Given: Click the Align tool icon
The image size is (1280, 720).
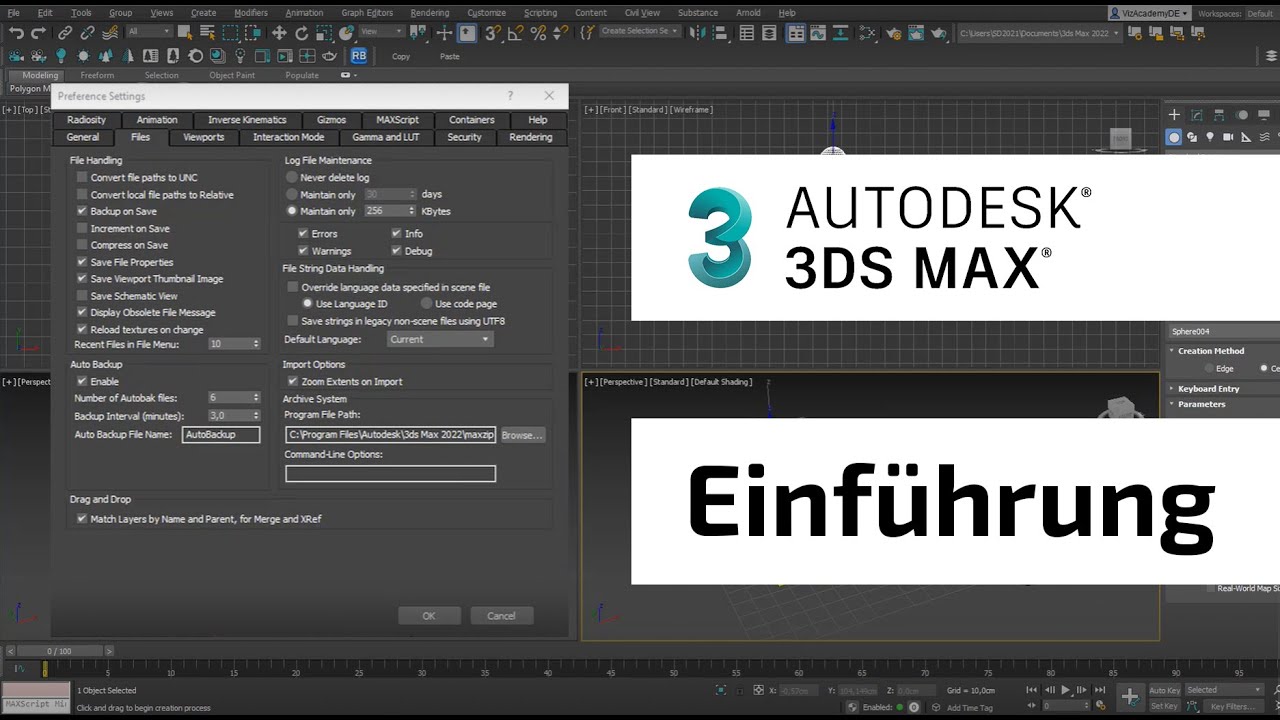Looking at the screenshot, I should tap(720, 33).
